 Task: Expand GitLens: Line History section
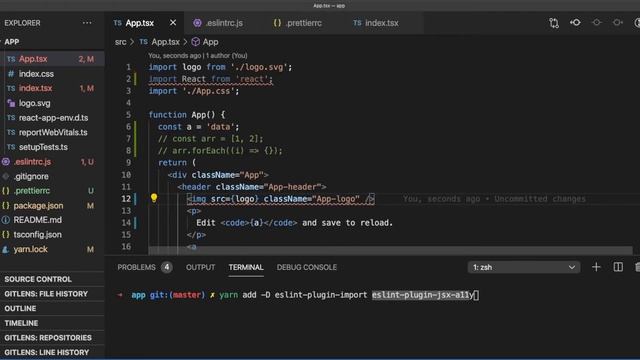tap(52, 353)
